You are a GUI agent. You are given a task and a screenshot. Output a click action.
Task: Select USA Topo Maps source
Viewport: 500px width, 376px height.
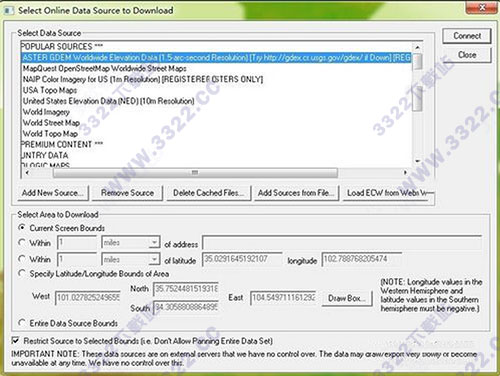[50, 90]
